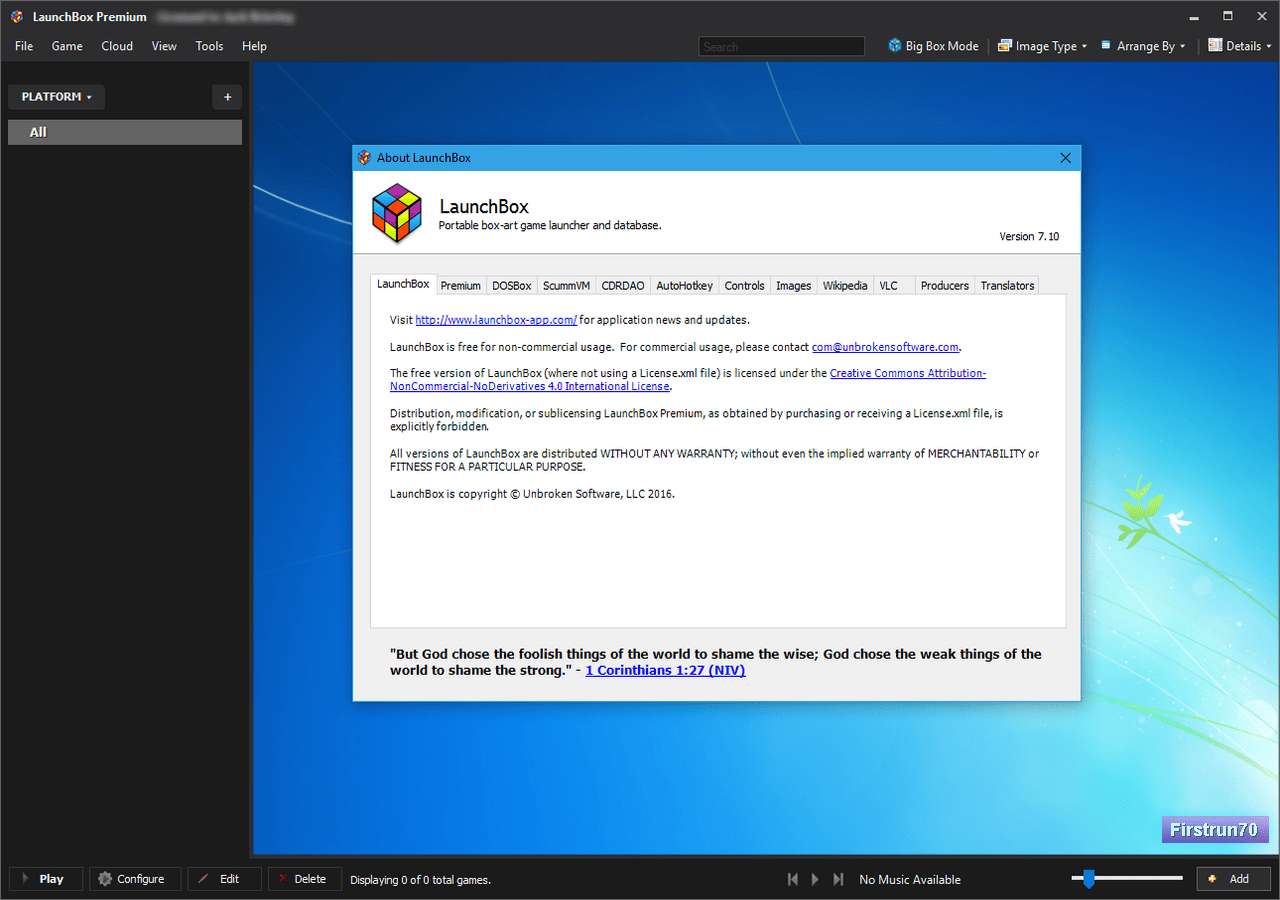The image size is (1280, 900).
Task: Open the View menu
Action: (x=164, y=46)
